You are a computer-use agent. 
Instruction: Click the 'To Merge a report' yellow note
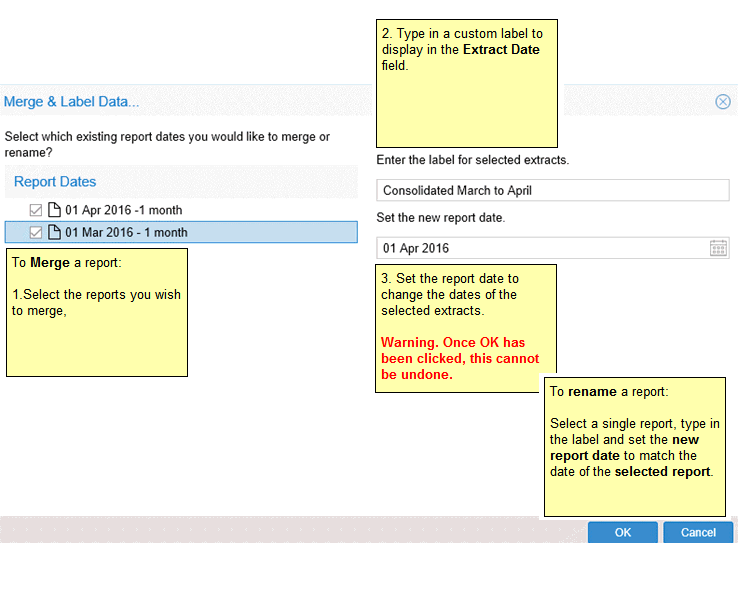point(96,312)
